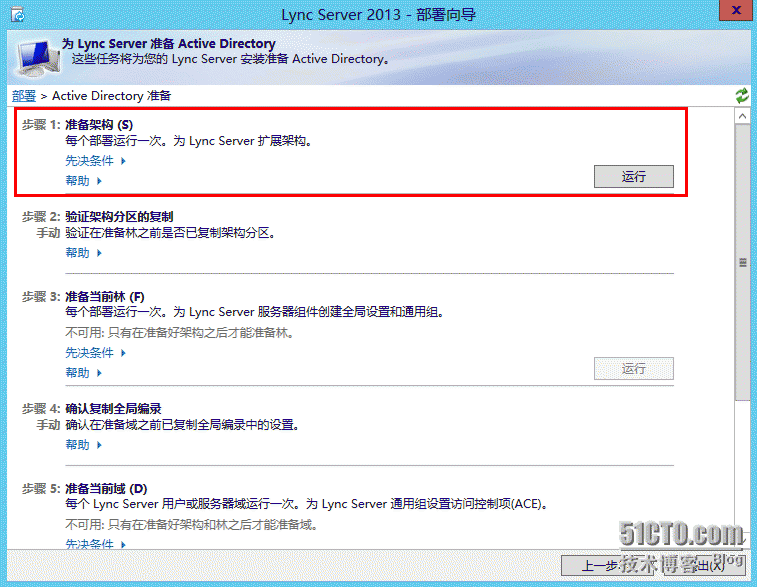Select Step 5 title 准备当前域 (D)

pyautogui.click(x=106, y=489)
